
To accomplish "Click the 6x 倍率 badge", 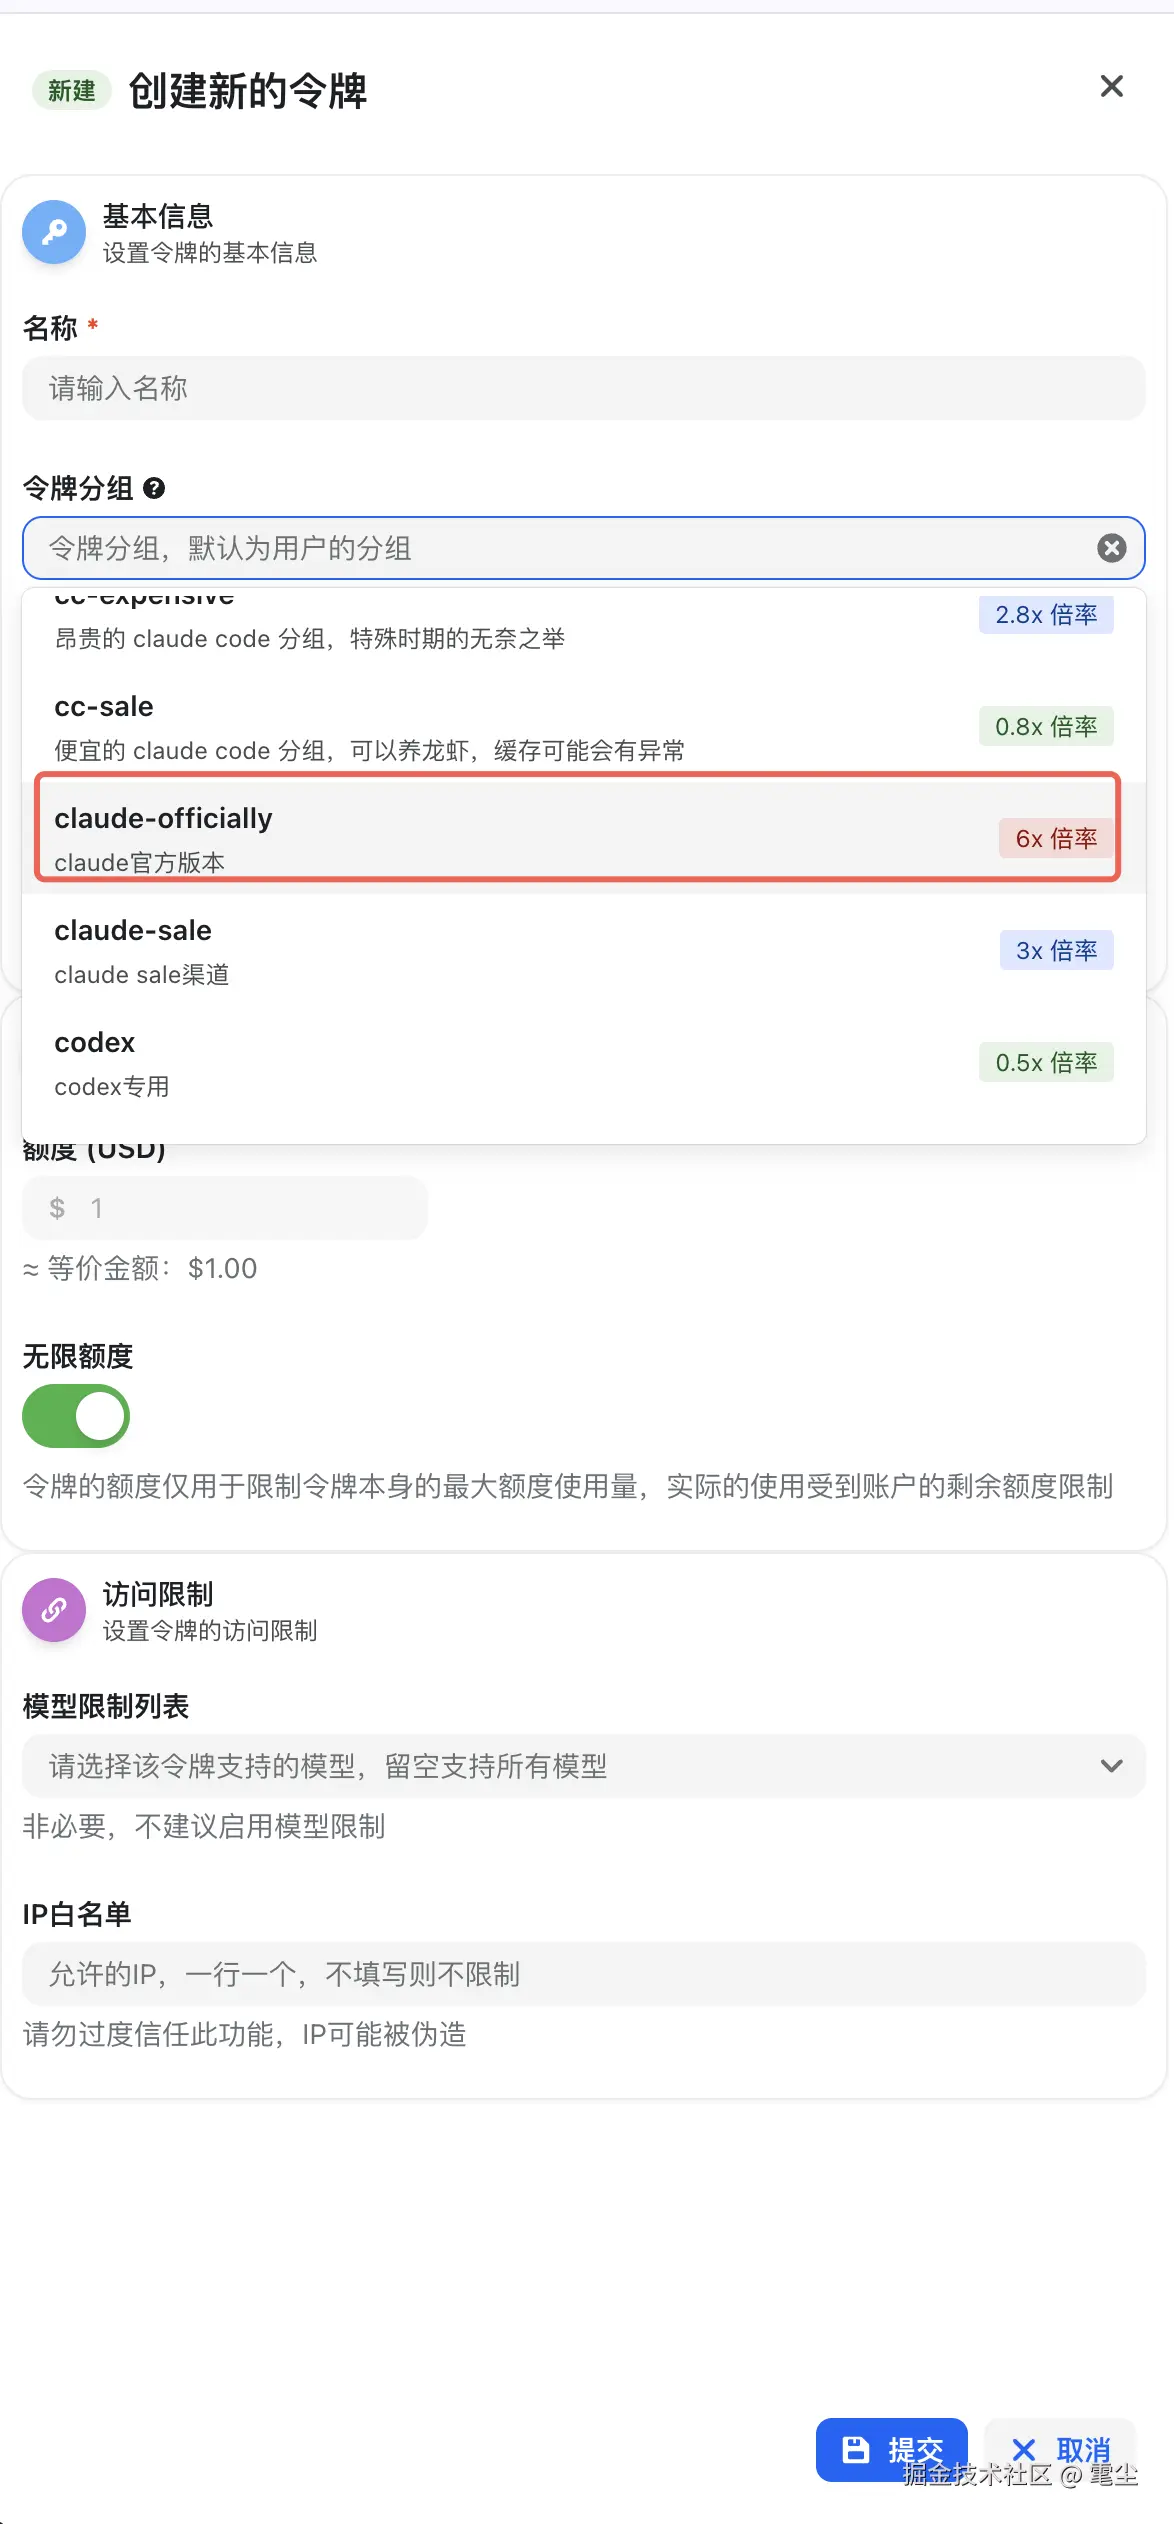I will tap(1056, 838).
